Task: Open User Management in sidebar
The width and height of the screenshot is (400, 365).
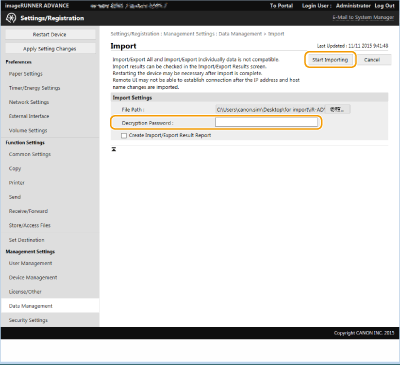Action: (30, 263)
